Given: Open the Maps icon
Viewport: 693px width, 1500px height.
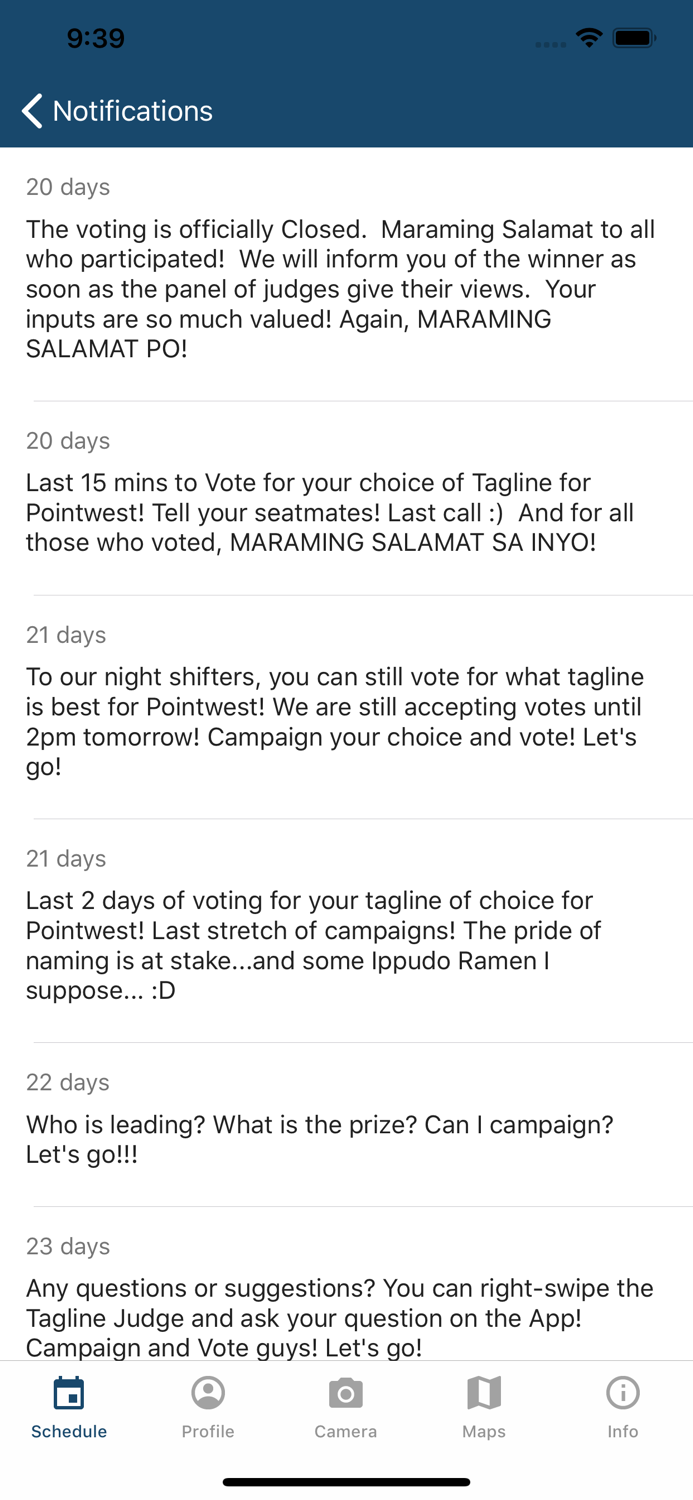Looking at the screenshot, I should [x=484, y=1393].
